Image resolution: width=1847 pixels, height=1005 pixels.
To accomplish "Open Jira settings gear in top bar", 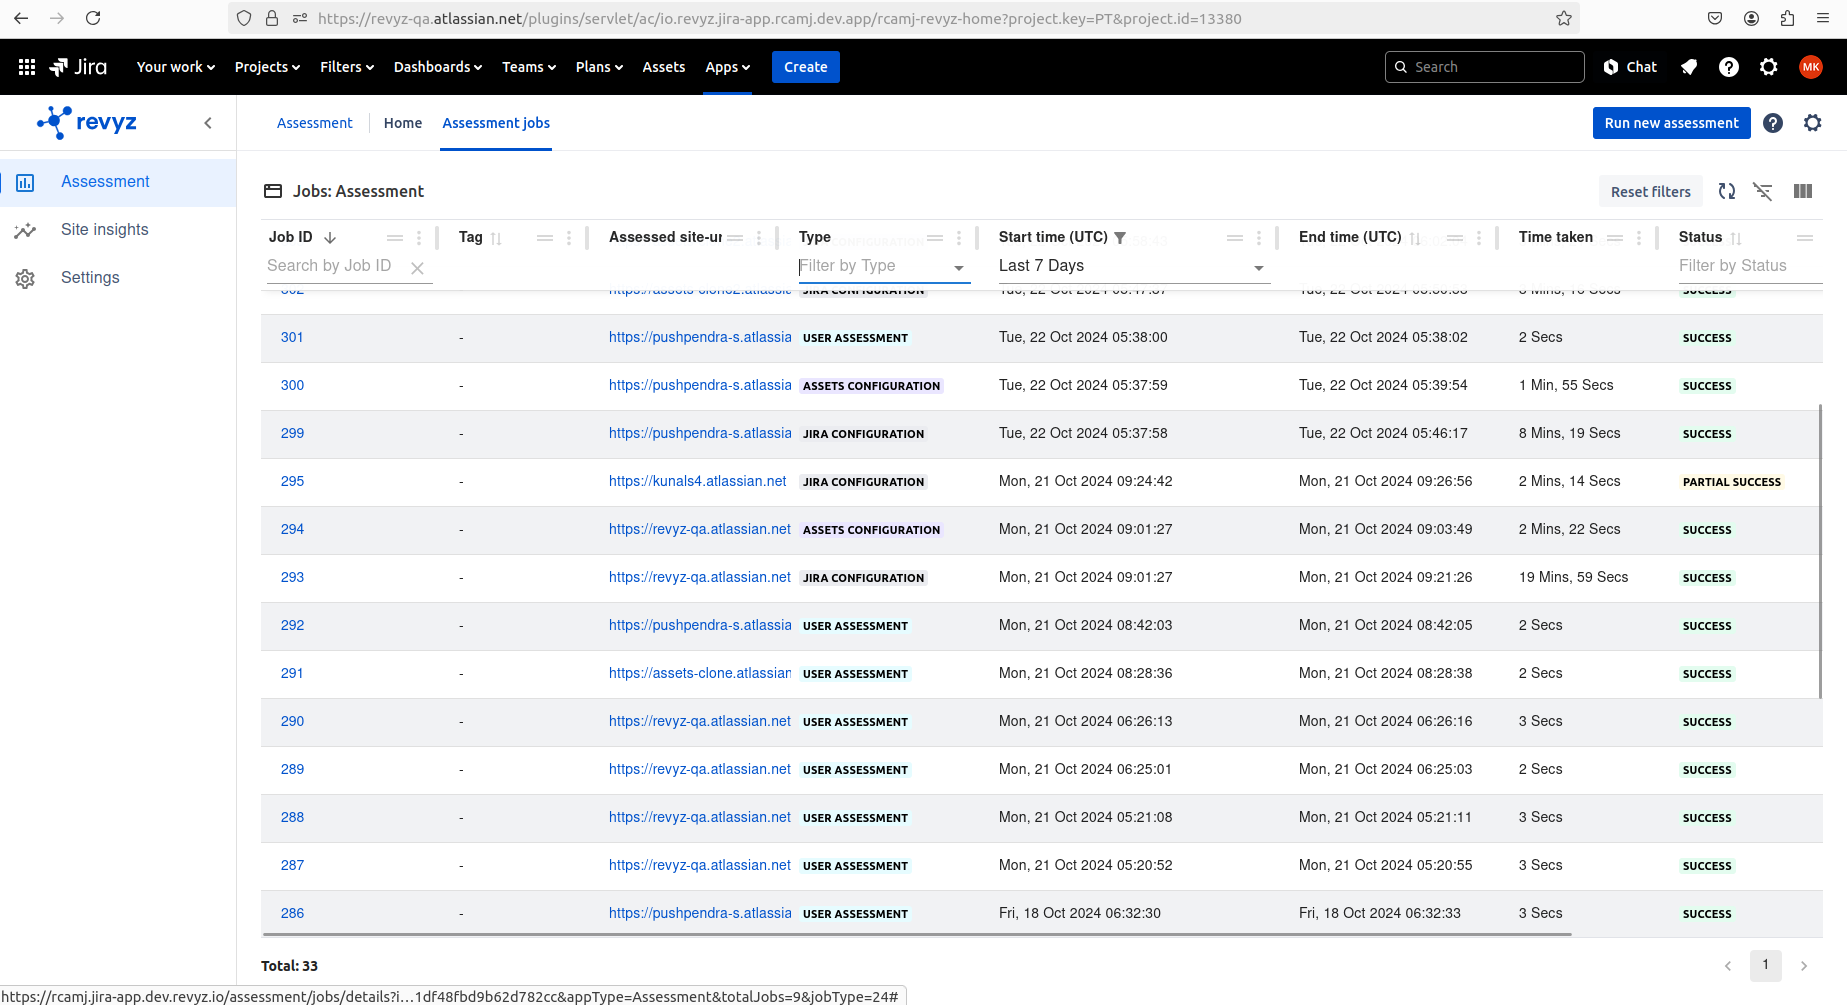I will click(x=1769, y=67).
